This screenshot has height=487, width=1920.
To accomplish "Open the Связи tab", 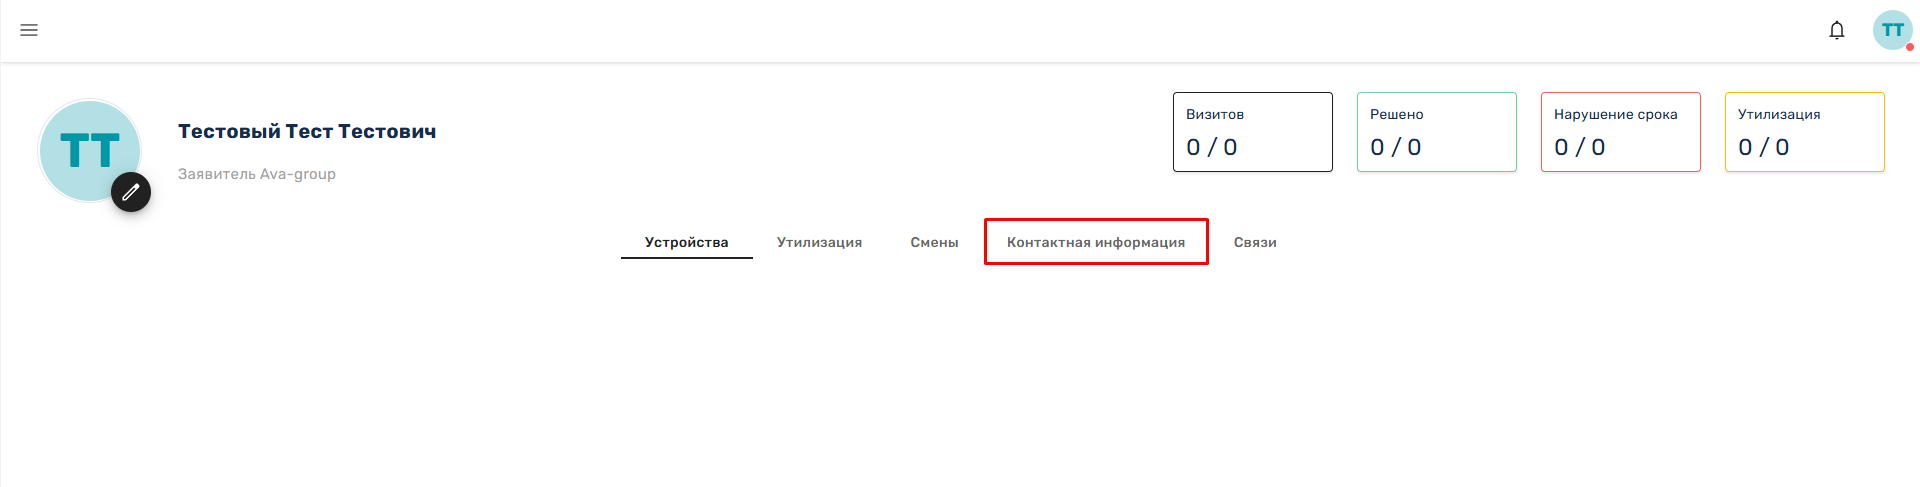I will pyautogui.click(x=1255, y=242).
